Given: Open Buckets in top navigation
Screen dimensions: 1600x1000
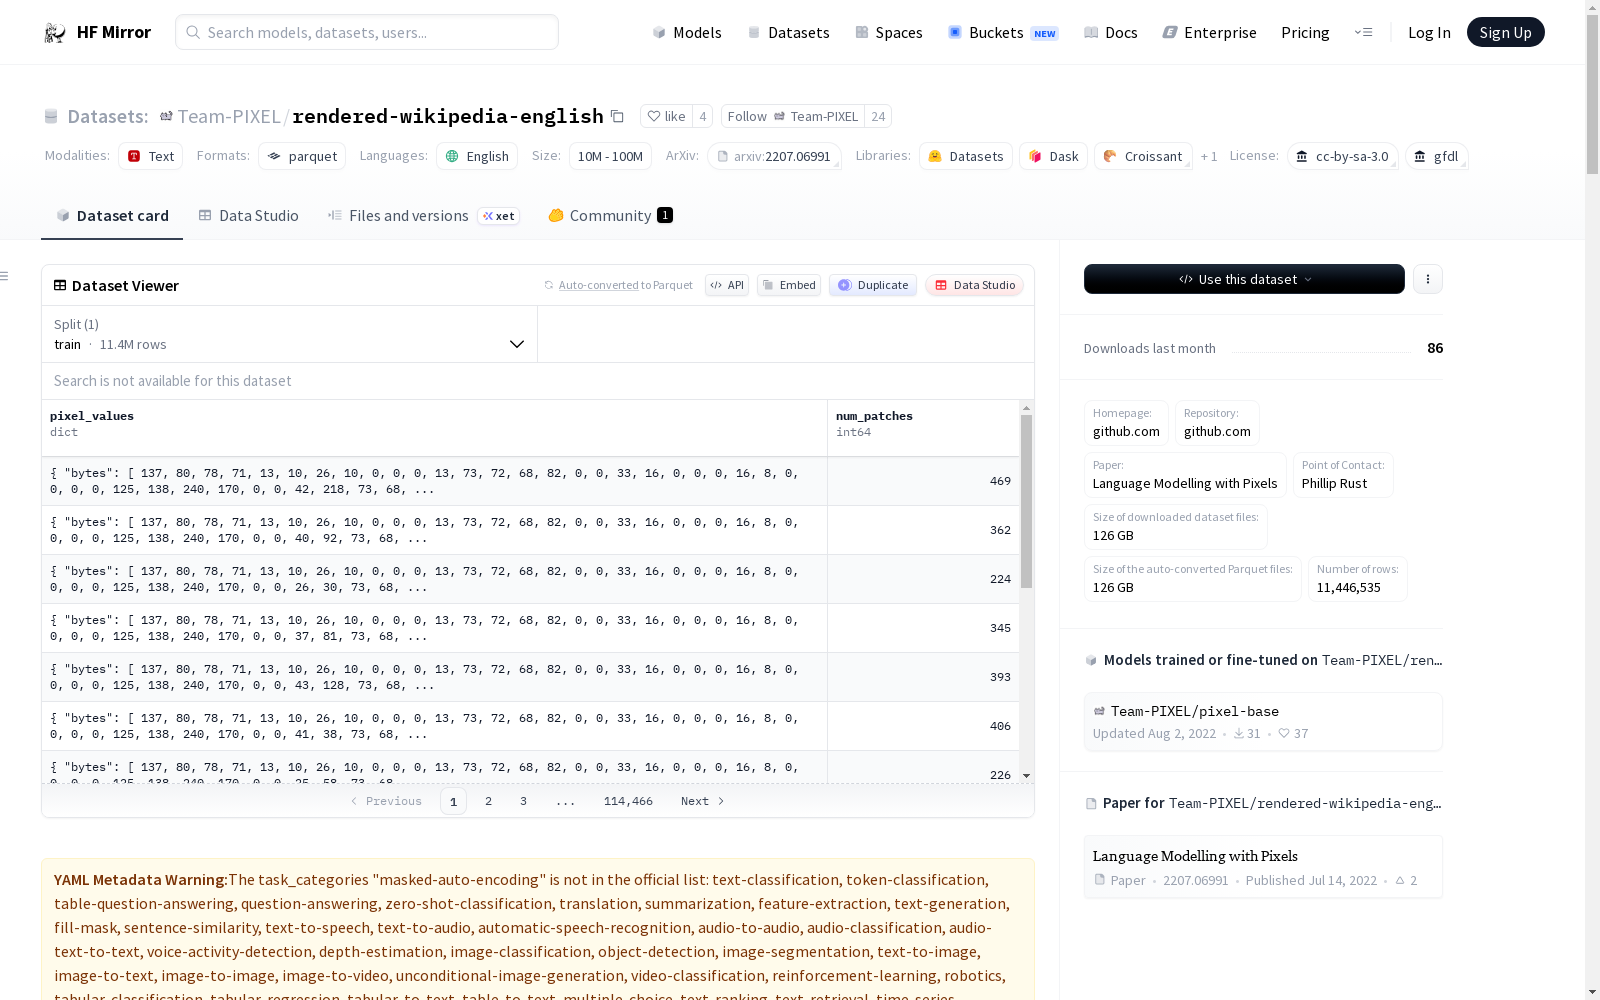Looking at the screenshot, I should click(1003, 33).
